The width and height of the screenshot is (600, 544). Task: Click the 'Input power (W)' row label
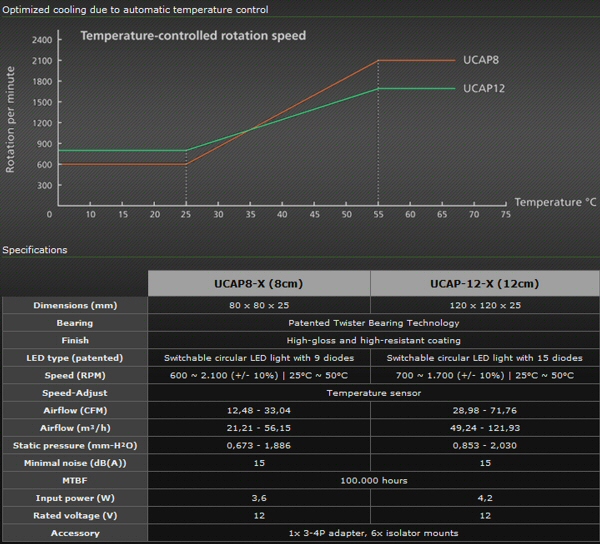click(x=75, y=498)
